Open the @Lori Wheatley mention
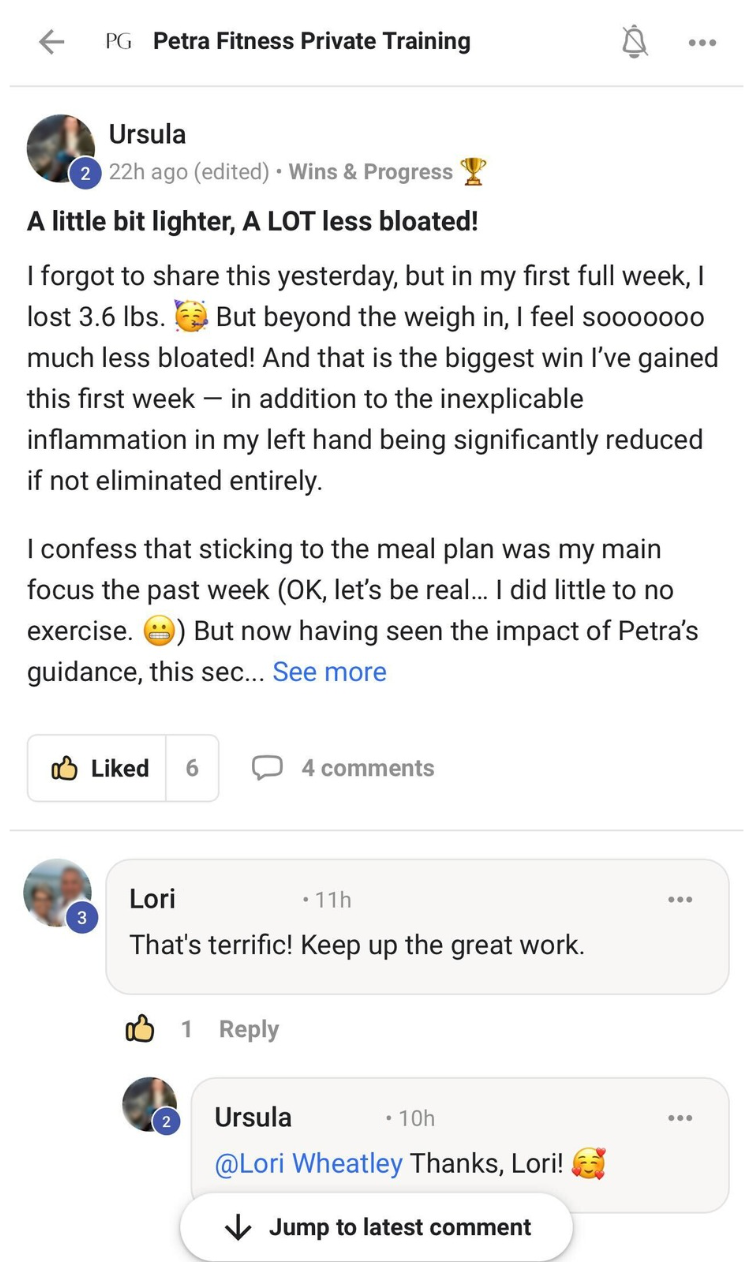 click(x=309, y=1164)
